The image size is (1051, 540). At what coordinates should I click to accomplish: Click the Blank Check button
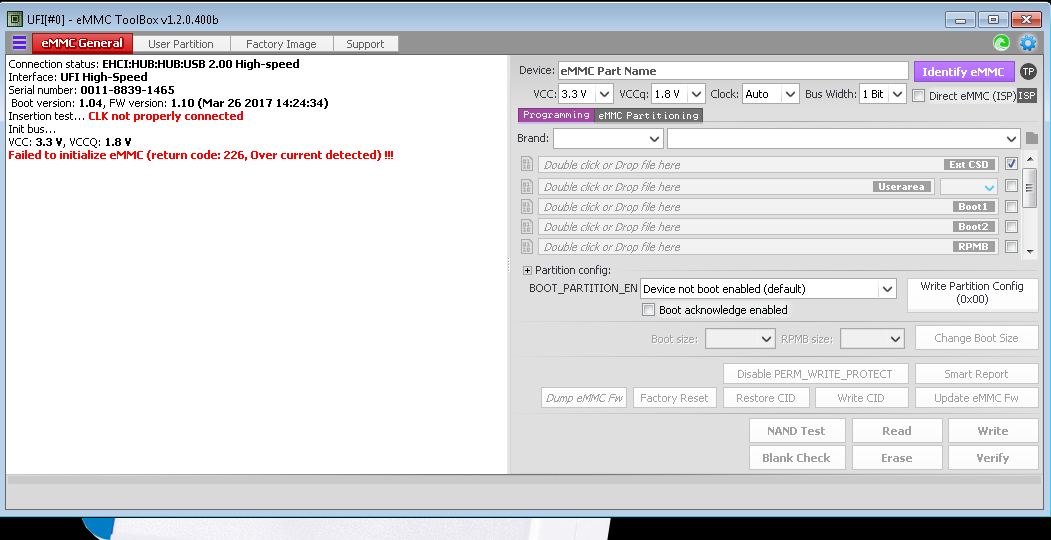tap(796, 458)
